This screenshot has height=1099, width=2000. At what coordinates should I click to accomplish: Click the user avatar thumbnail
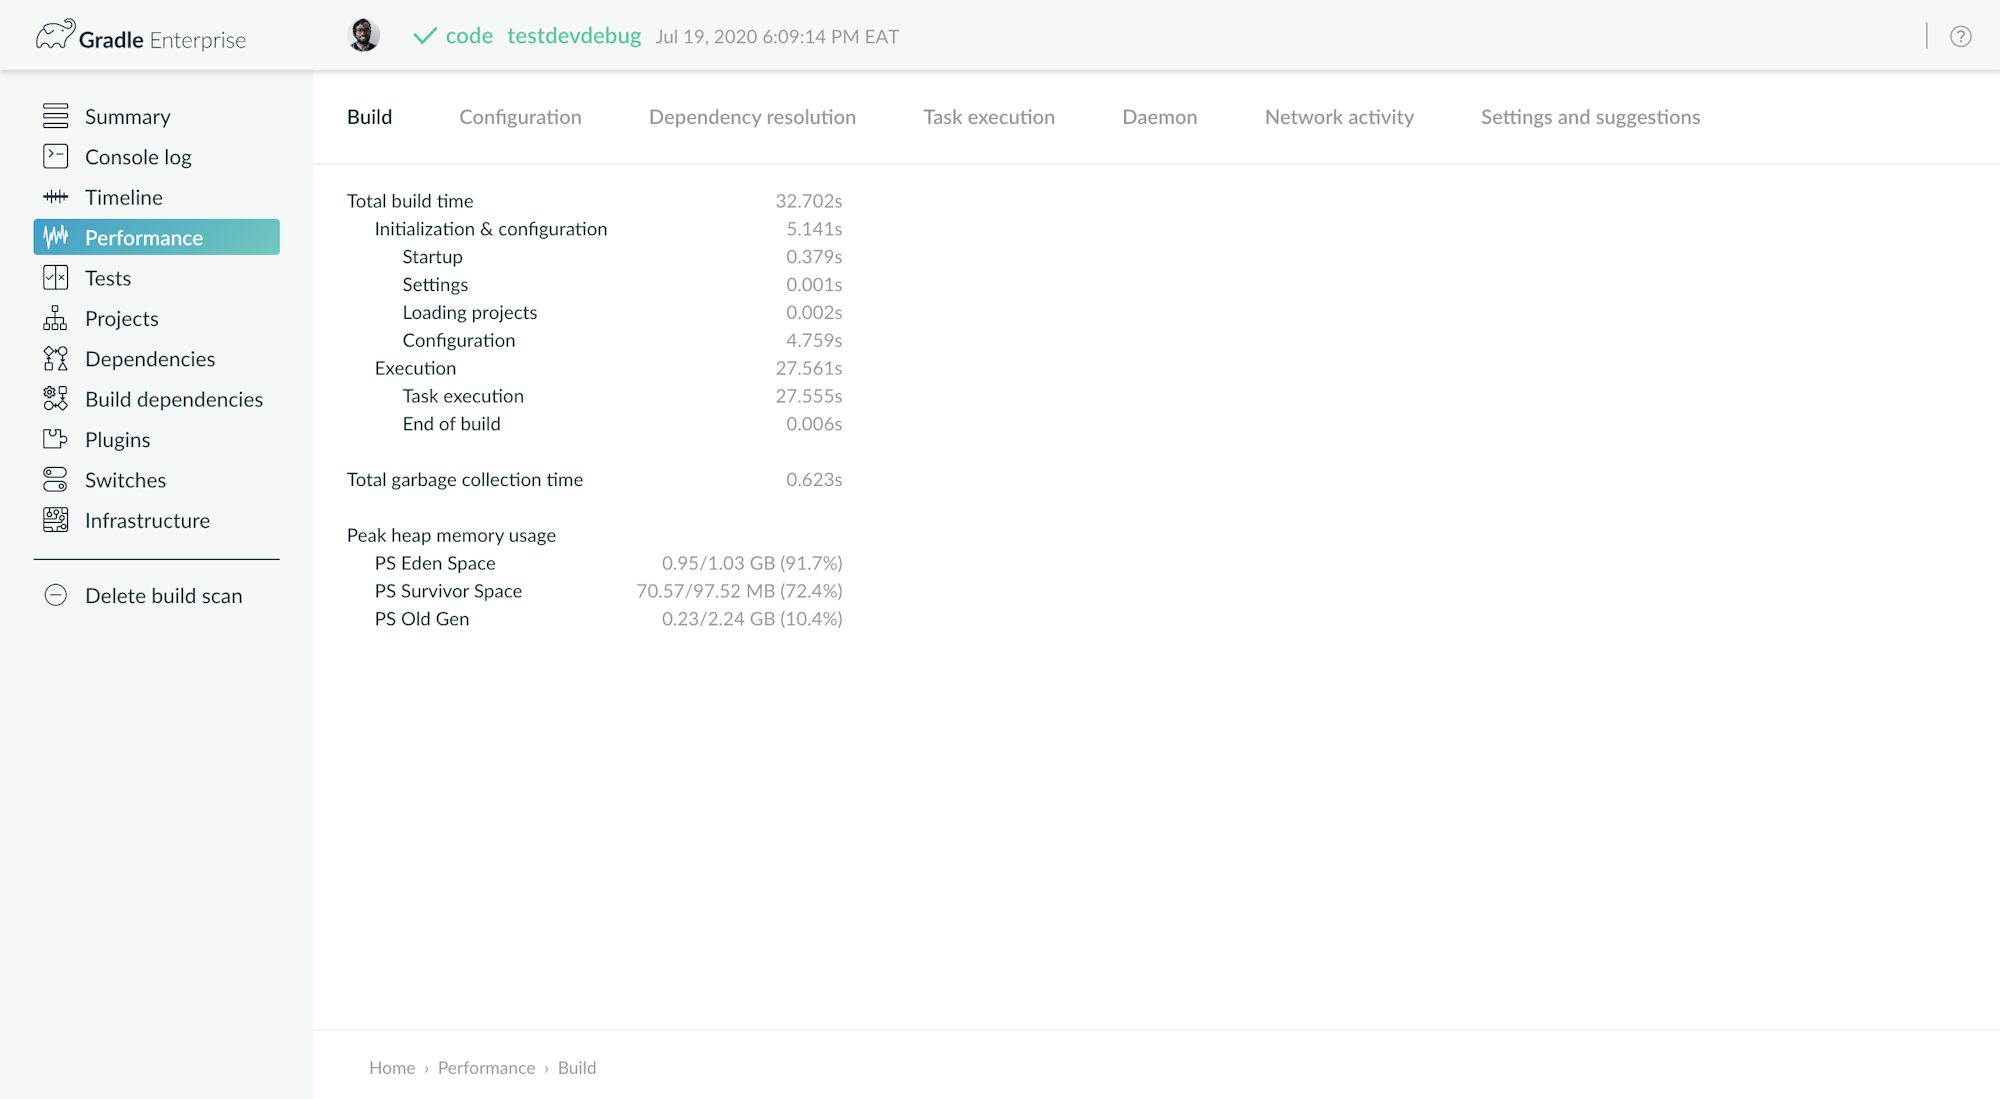[363, 35]
